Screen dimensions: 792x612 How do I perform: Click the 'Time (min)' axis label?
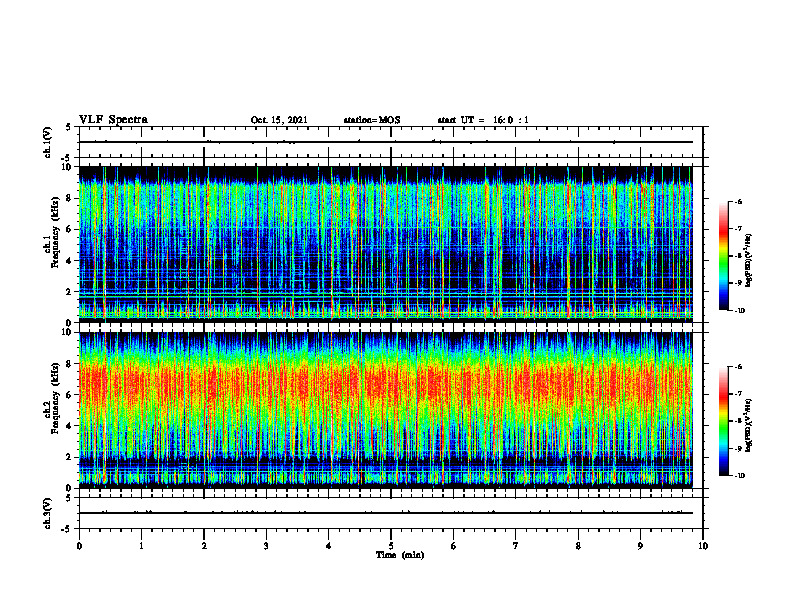click(x=400, y=555)
